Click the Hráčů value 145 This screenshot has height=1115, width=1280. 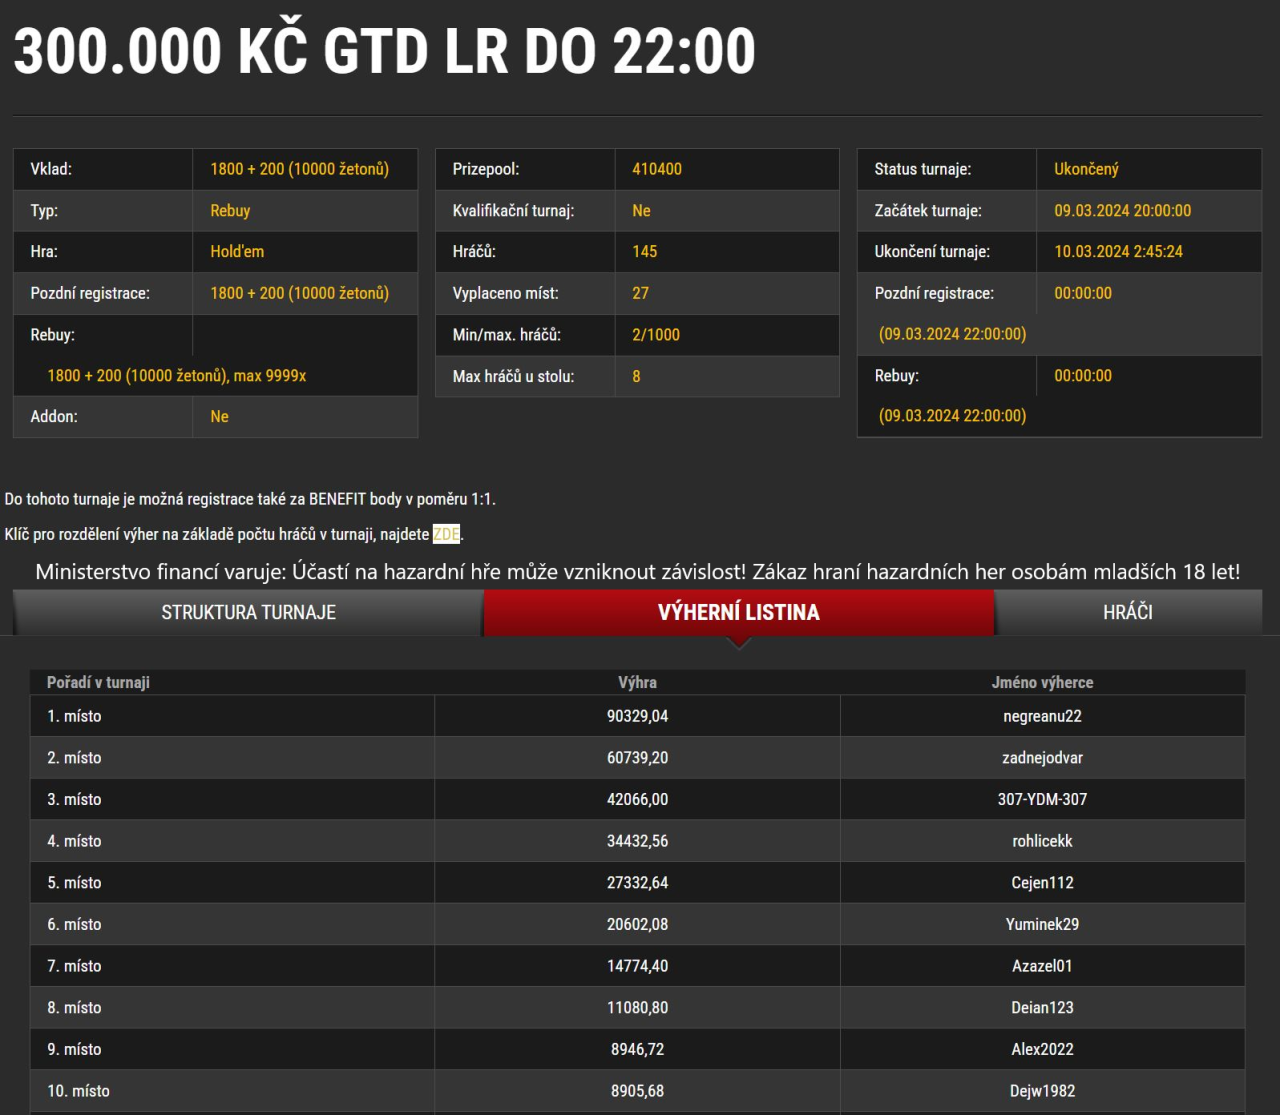pyautogui.click(x=645, y=252)
